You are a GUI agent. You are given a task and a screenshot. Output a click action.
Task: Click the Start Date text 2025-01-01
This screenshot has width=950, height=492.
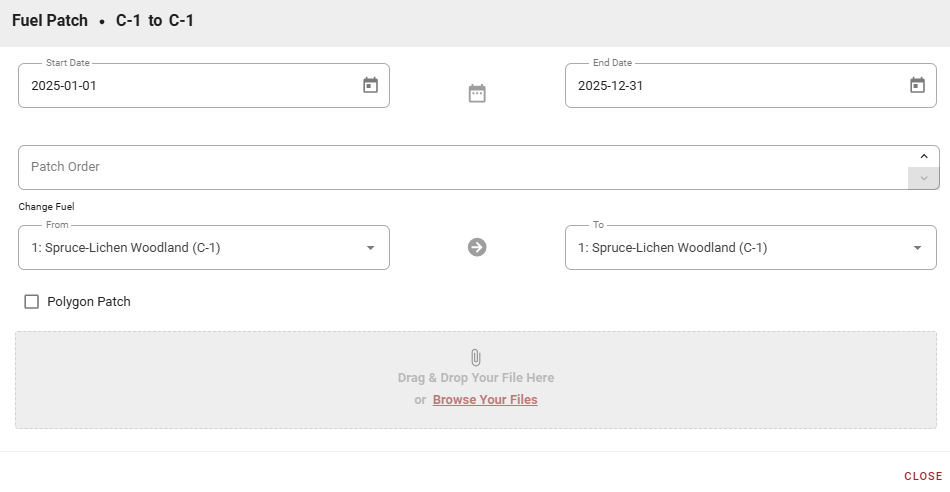pyautogui.click(x=64, y=86)
